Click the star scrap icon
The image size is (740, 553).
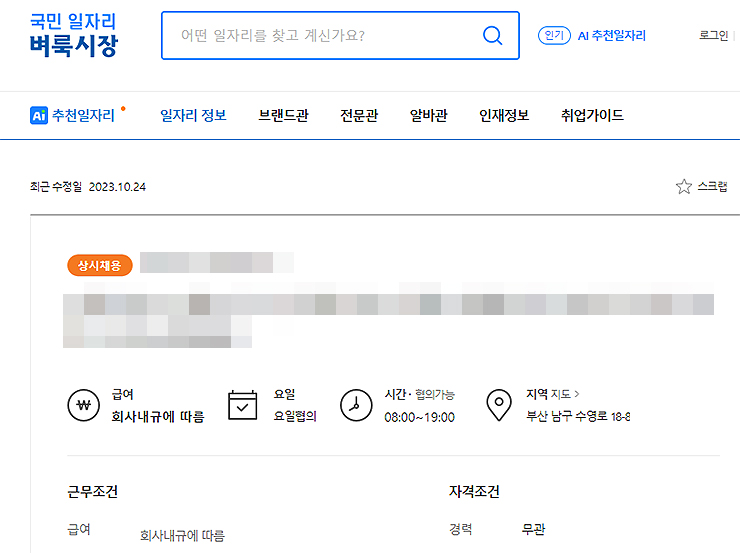(683, 187)
